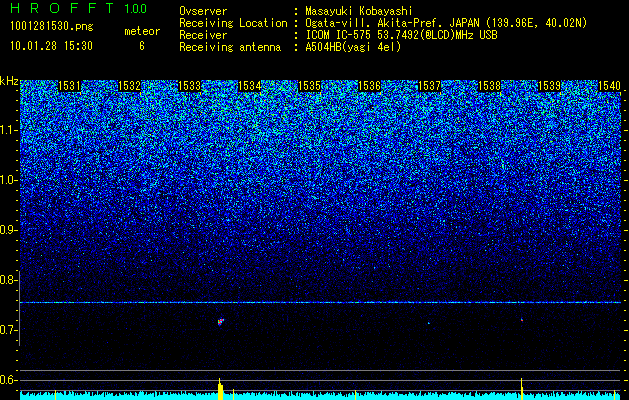Click the 1538 time marker
This screenshot has height=400, width=629.
489,86
